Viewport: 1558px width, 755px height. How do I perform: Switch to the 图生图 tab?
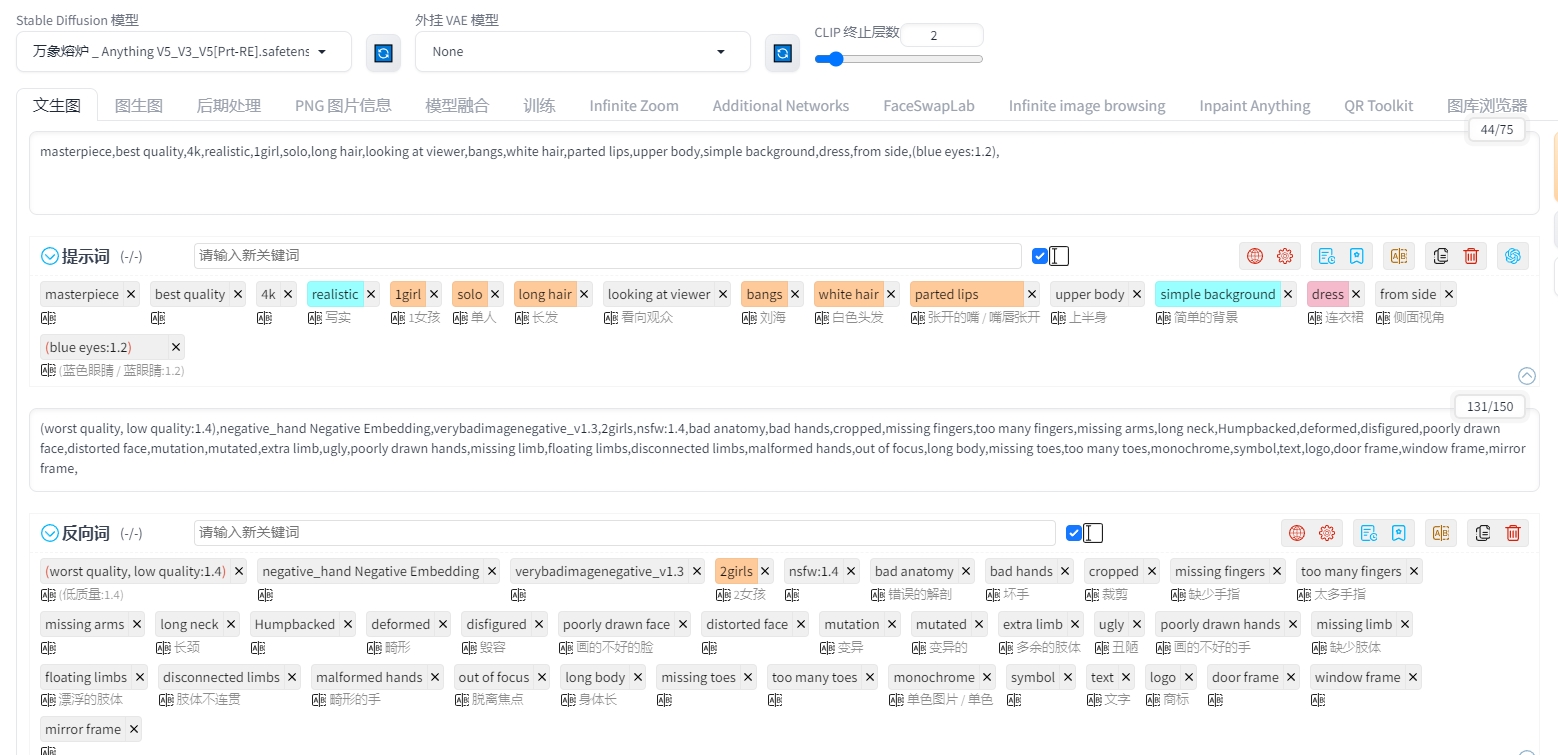(x=139, y=106)
